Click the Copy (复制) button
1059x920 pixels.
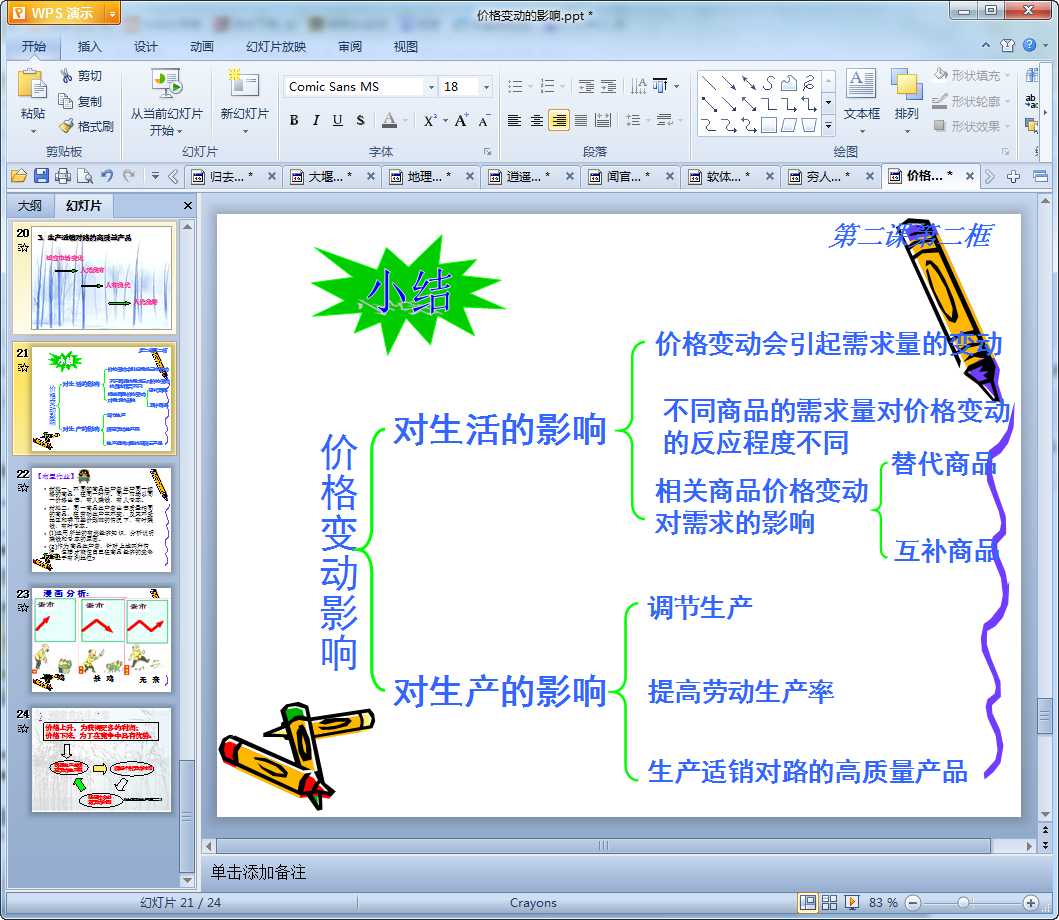pyautogui.click(x=81, y=101)
